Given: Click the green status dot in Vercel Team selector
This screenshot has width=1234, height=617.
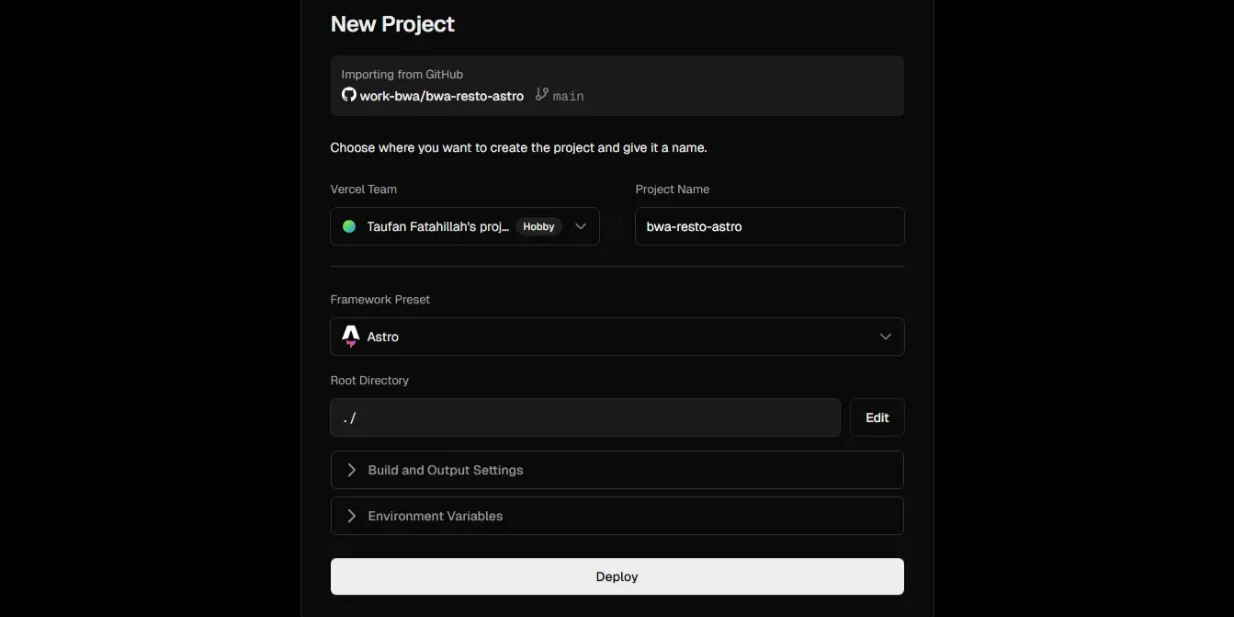Looking at the screenshot, I should coord(349,226).
